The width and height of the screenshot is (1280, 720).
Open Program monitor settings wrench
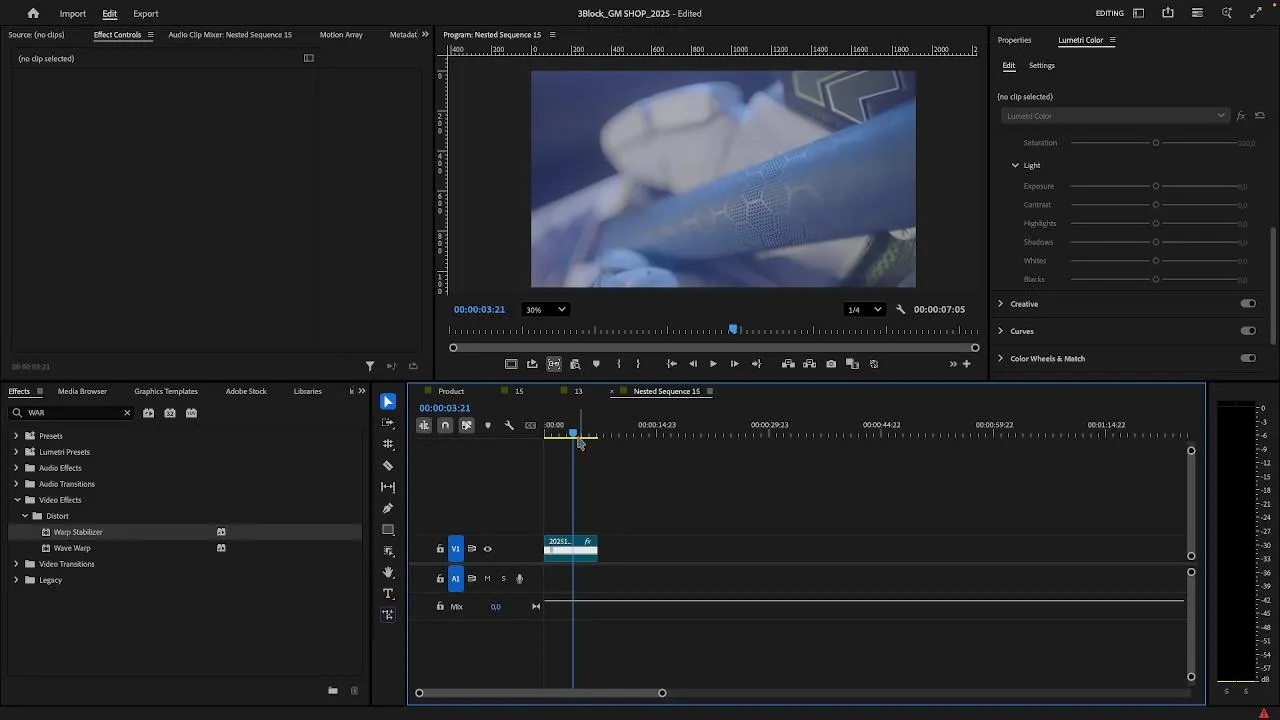(x=900, y=310)
